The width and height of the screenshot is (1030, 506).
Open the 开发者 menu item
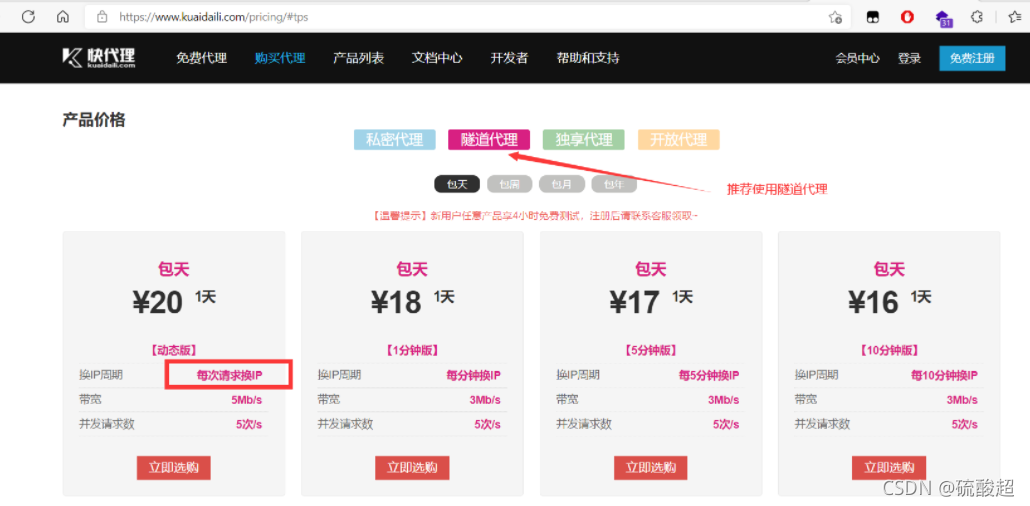pos(509,58)
